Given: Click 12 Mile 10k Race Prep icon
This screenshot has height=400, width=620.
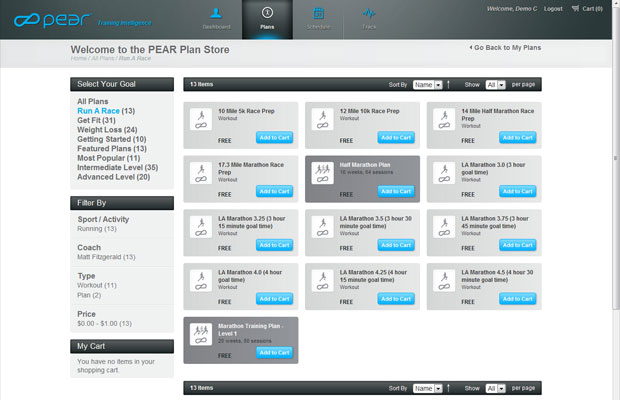Looking at the screenshot, I should (x=322, y=119).
